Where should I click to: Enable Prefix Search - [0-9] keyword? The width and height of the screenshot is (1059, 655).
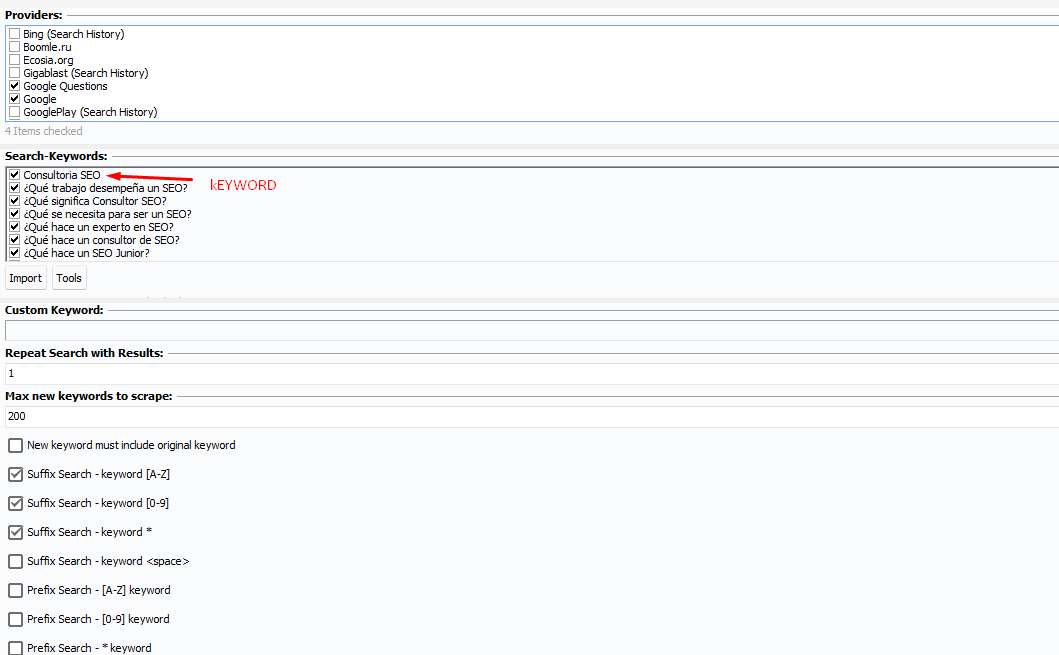[16, 620]
